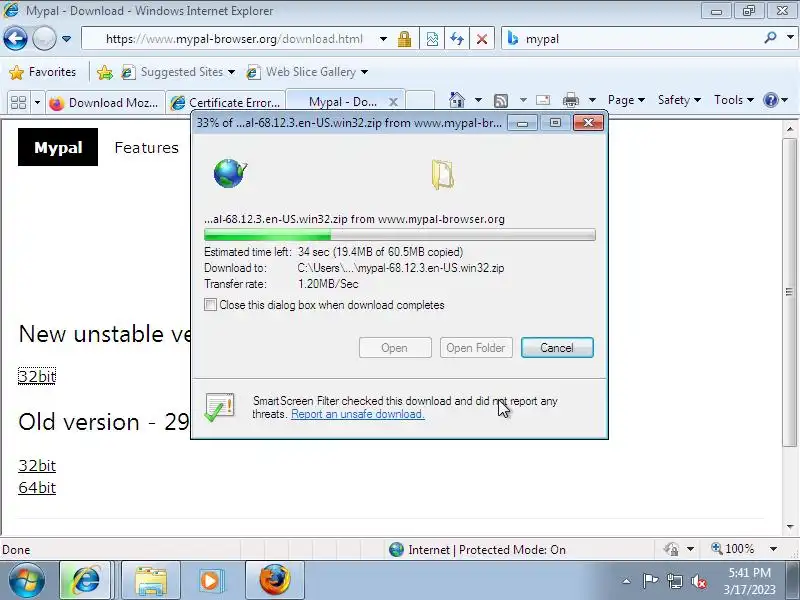Expand the Print dropdown arrow

tap(592, 100)
